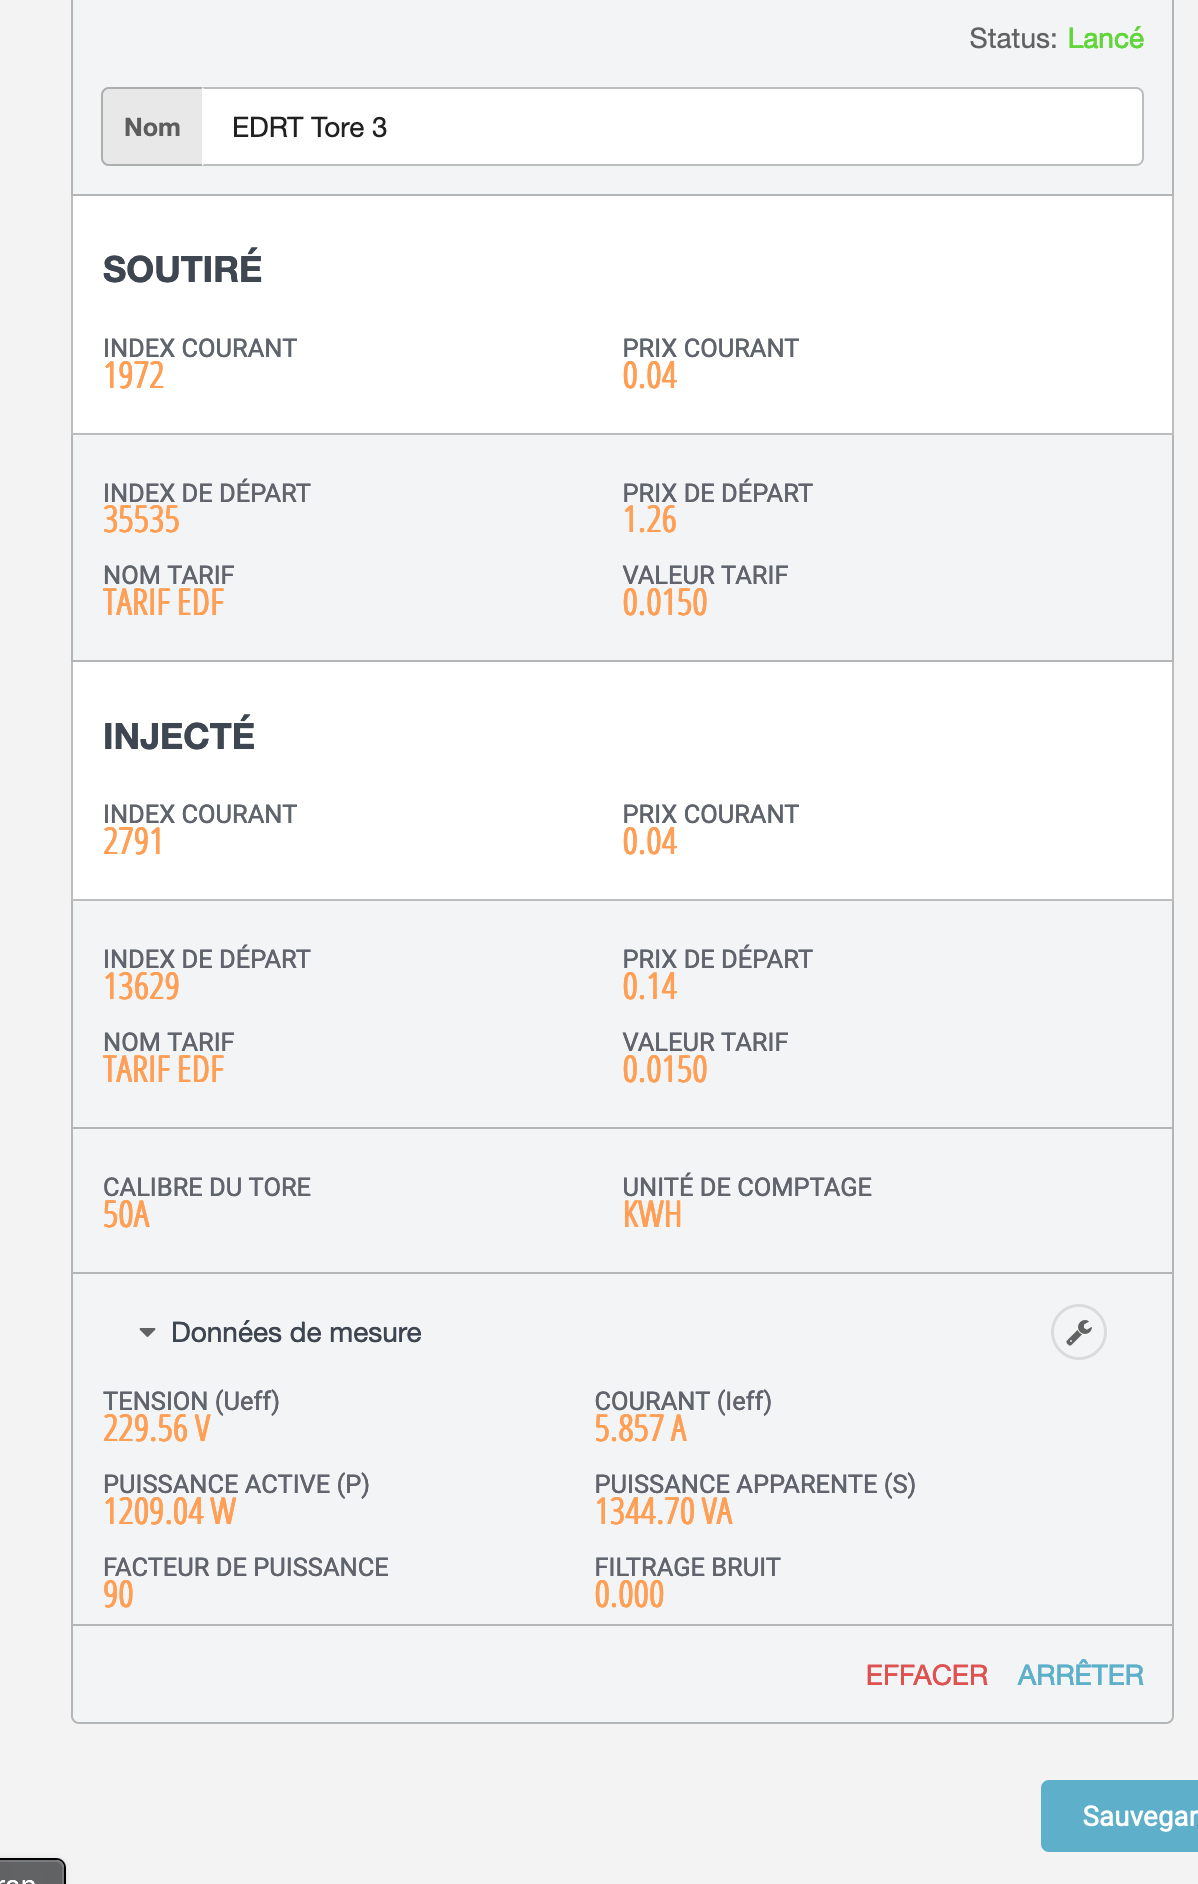Stop the meter with ARRÊTER
Image resolution: width=1198 pixels, height=1884 pixels.
tap(1080, 1675)
